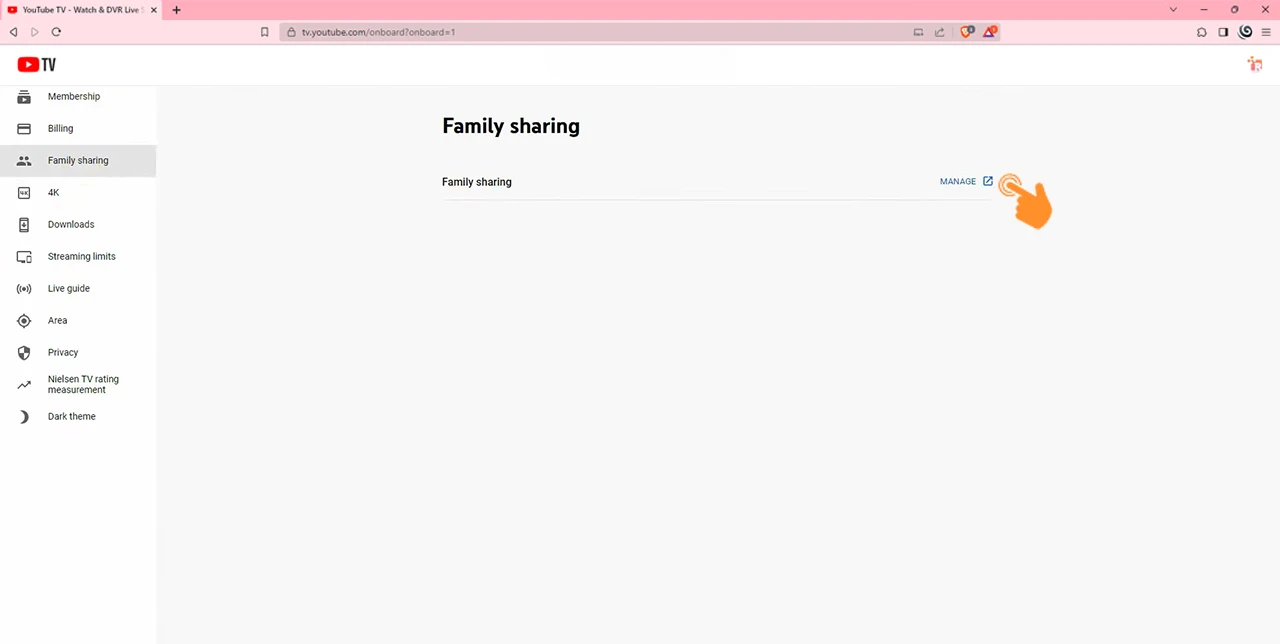
Task: Toggle the browser sidebar panel icon
Action: tap(1223, 31)
